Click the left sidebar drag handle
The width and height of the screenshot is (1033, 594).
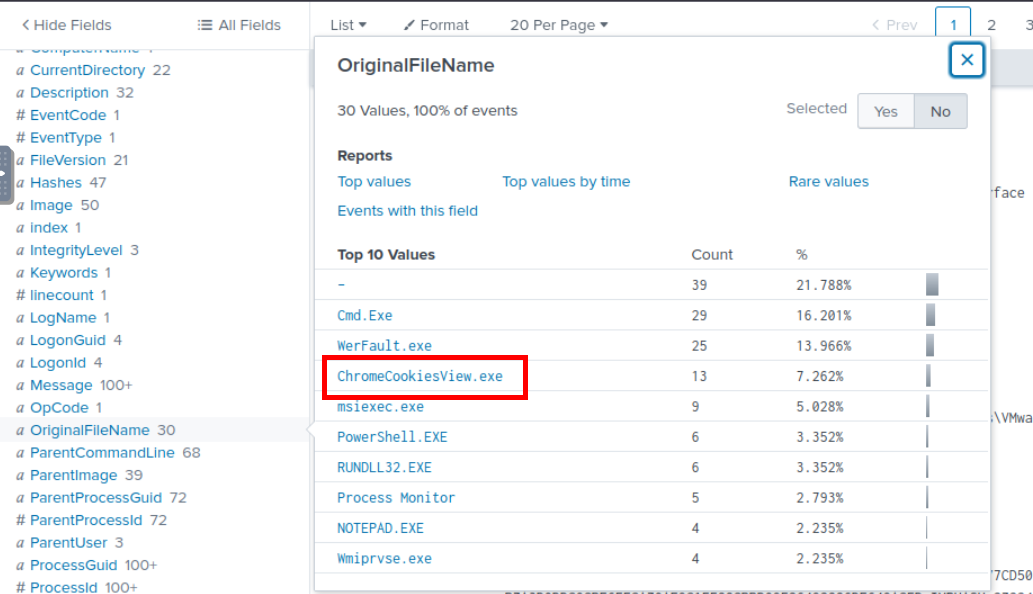click(x=6, y=174)
